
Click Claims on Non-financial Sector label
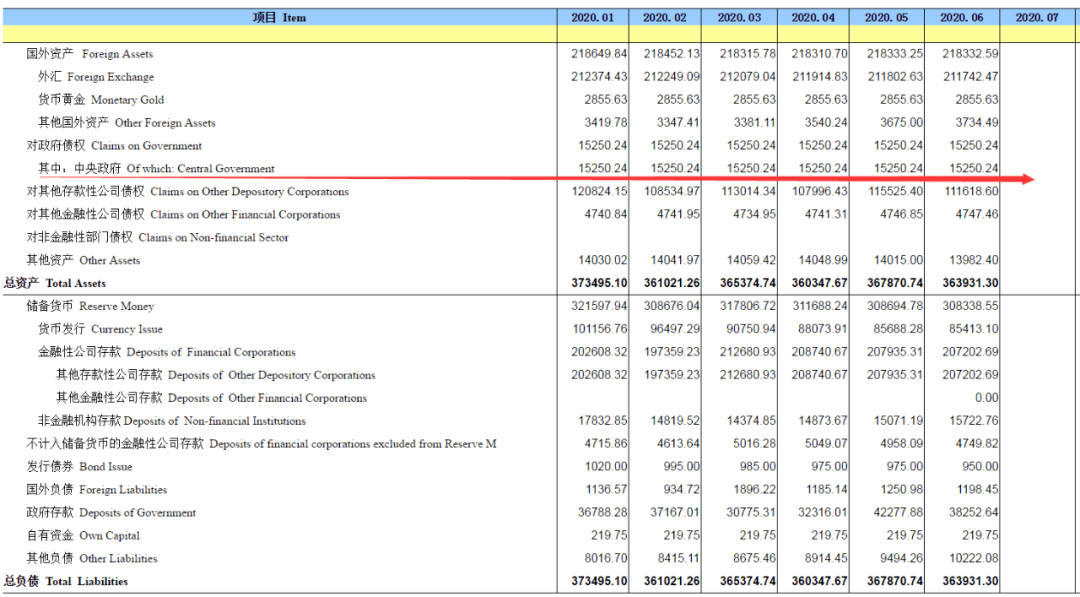pyautogui.click(x=158, y=238)
